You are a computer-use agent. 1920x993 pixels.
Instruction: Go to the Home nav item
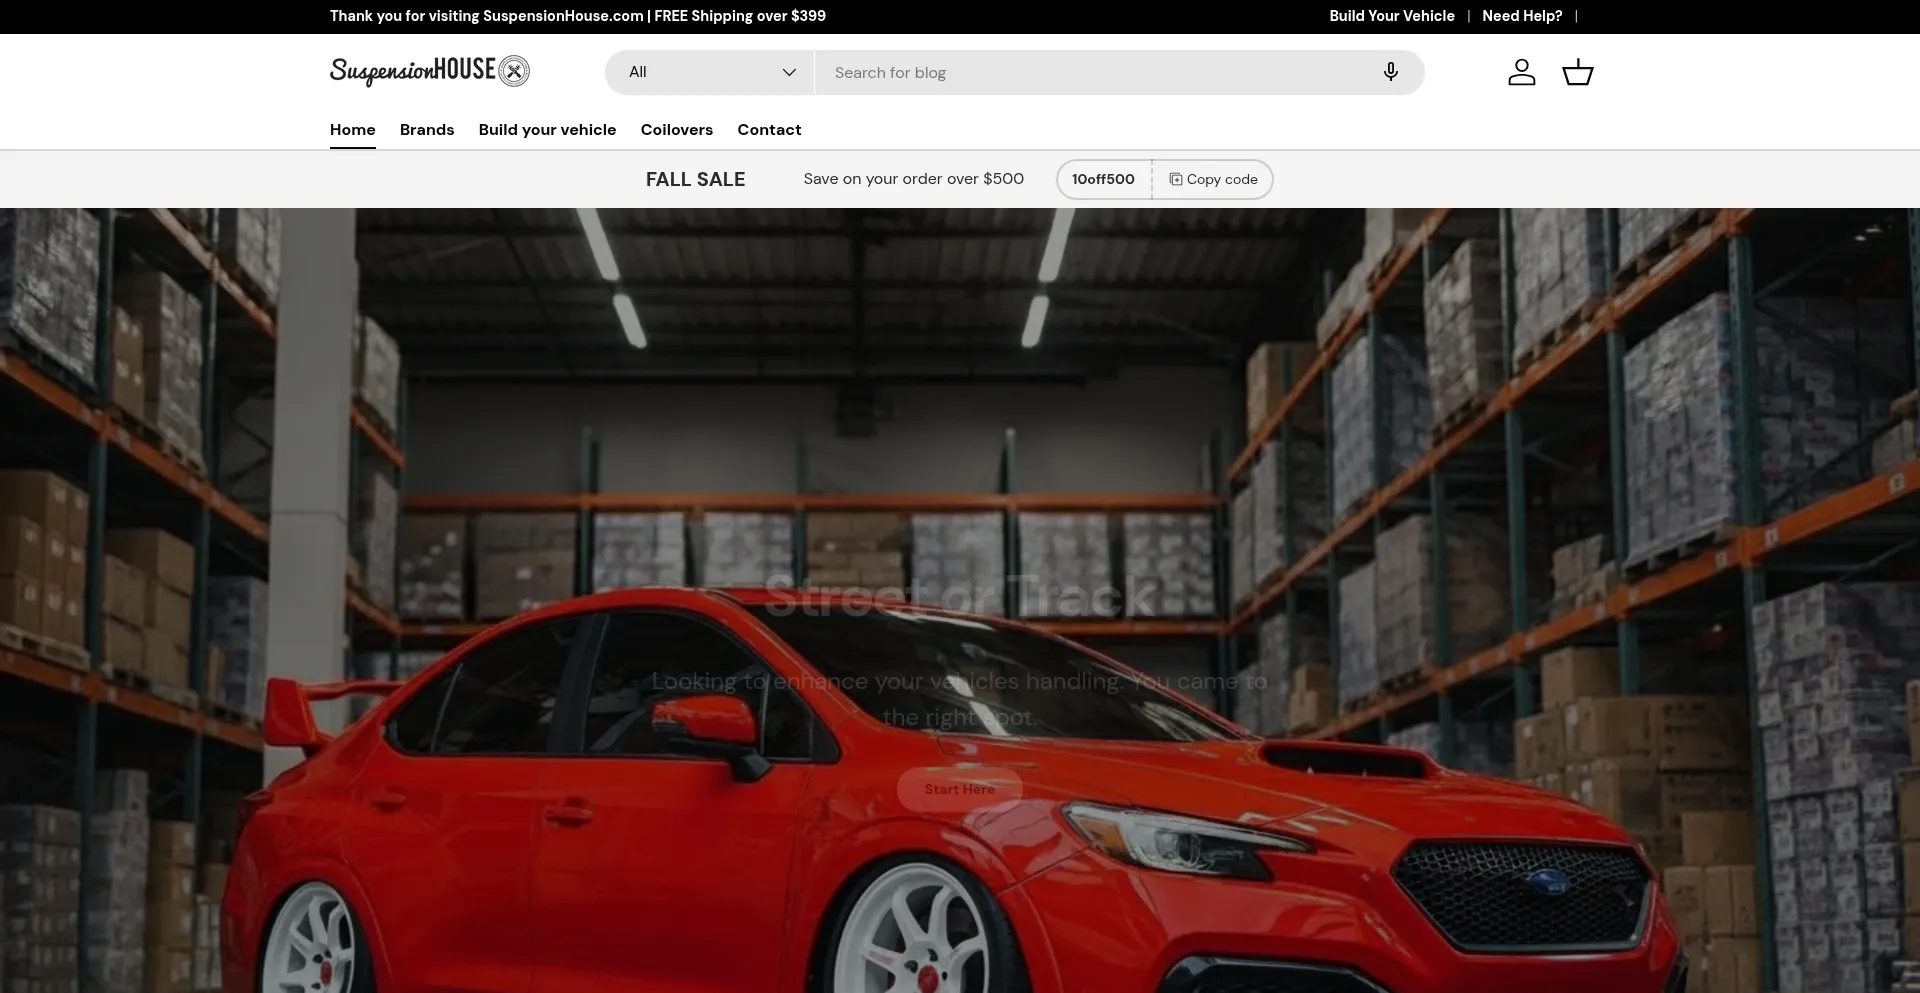(x=352, y=130)
